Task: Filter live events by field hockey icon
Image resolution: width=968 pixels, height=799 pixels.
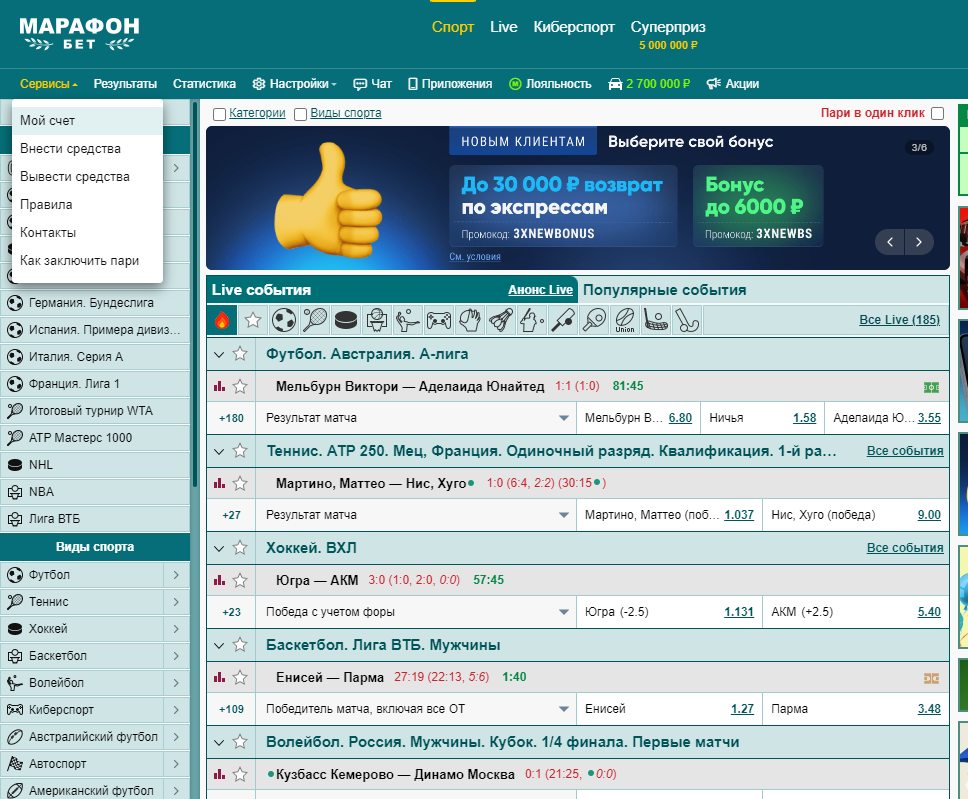Action: 686,320
